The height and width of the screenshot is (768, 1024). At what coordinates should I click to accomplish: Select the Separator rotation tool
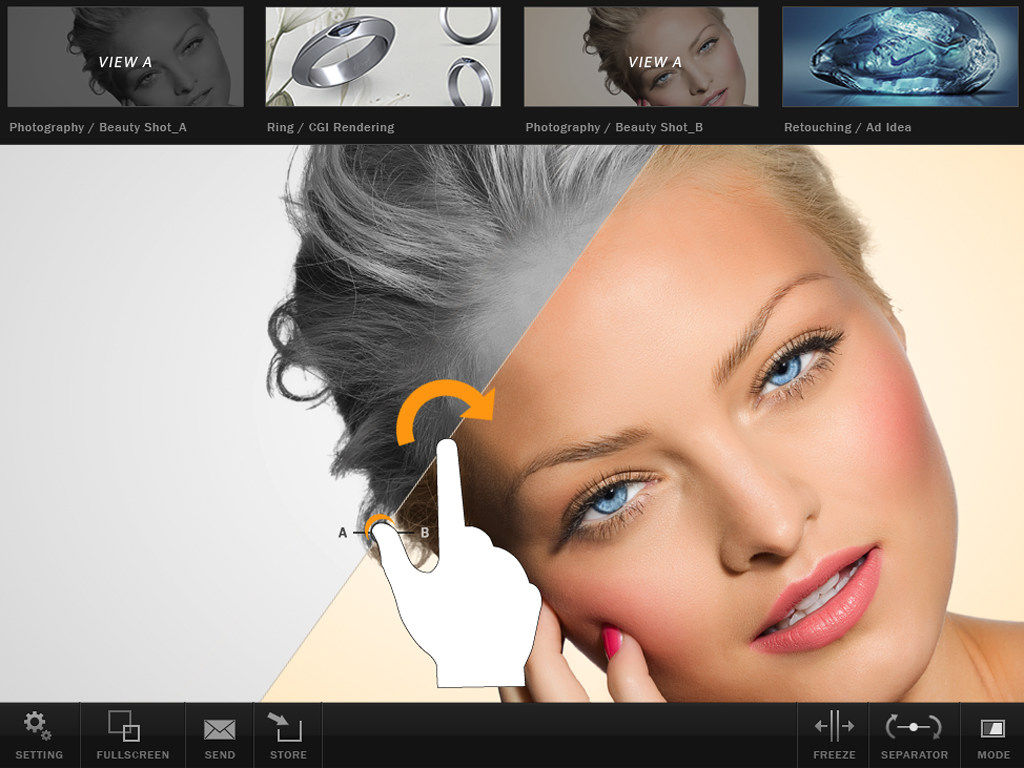point(914,727)
